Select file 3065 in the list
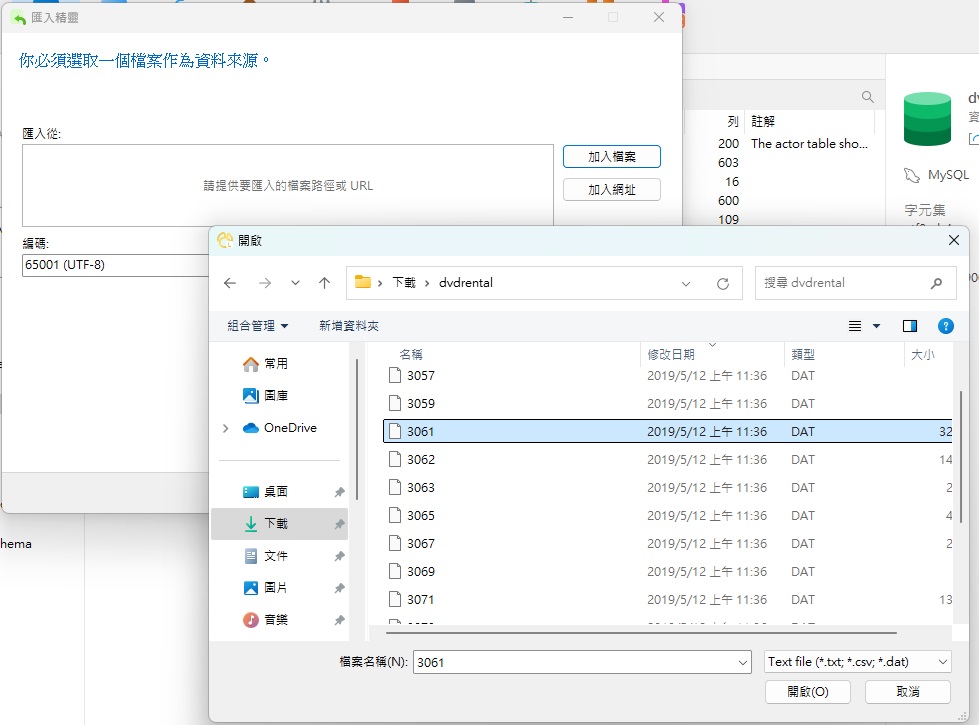979x725 pixels. [422, 515]
